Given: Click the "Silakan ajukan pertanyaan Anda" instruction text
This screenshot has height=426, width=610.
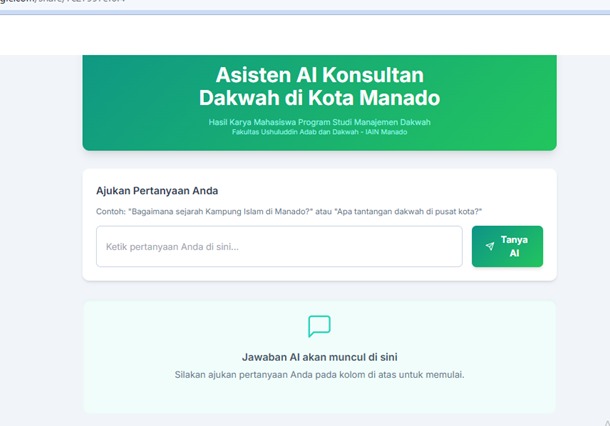Looking at the screenshot, I should 319,375.
